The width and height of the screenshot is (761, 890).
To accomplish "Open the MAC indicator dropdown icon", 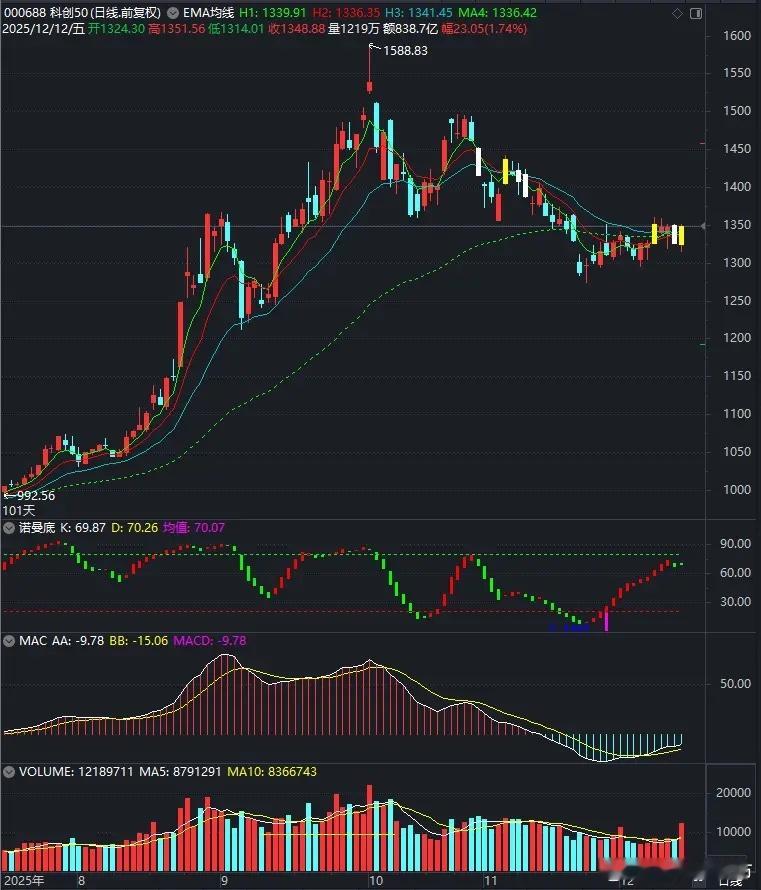I will (x=9, y=641).
